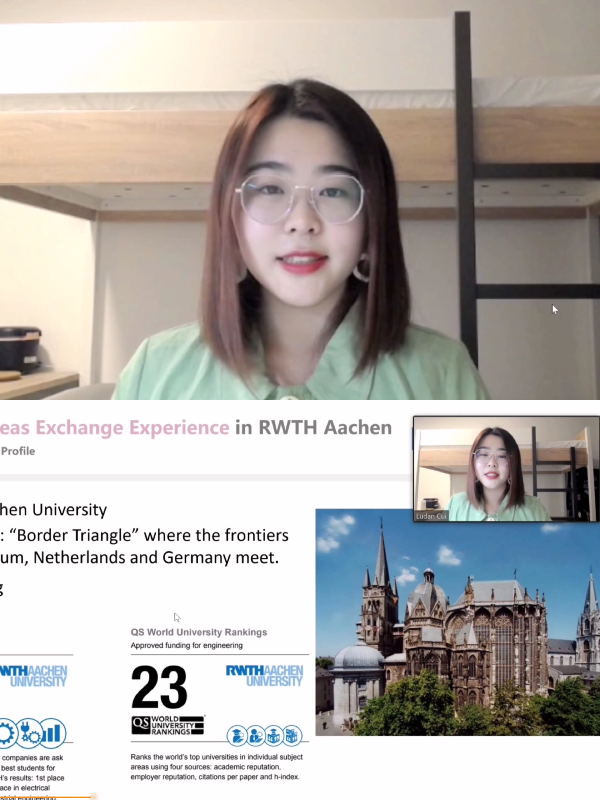Viewport: 600px width, 800px height.
Task: Click the main speaker video feed
Action: coord(300,199)
